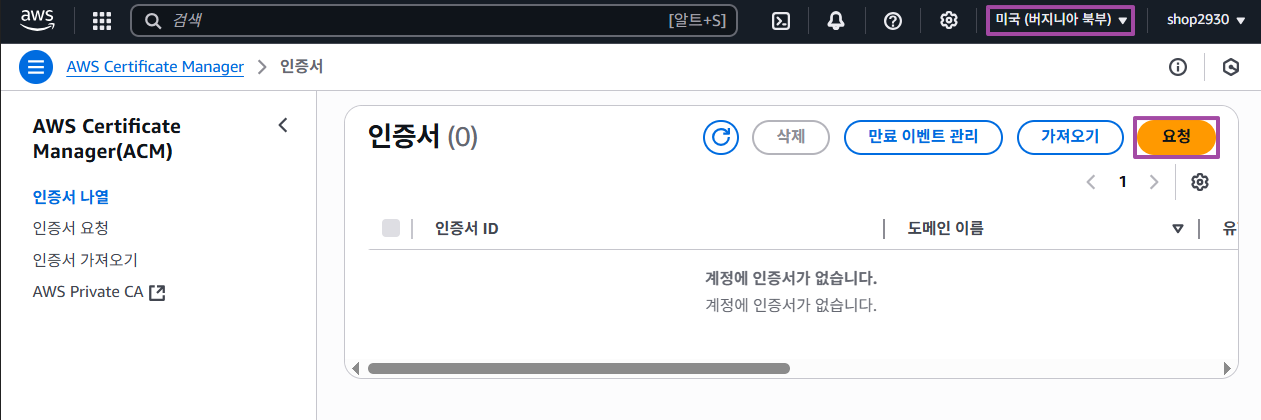Select 인증서 요청 in sidebar
Viewport: 1261px width, 420px height.
(x=70, y=228)
